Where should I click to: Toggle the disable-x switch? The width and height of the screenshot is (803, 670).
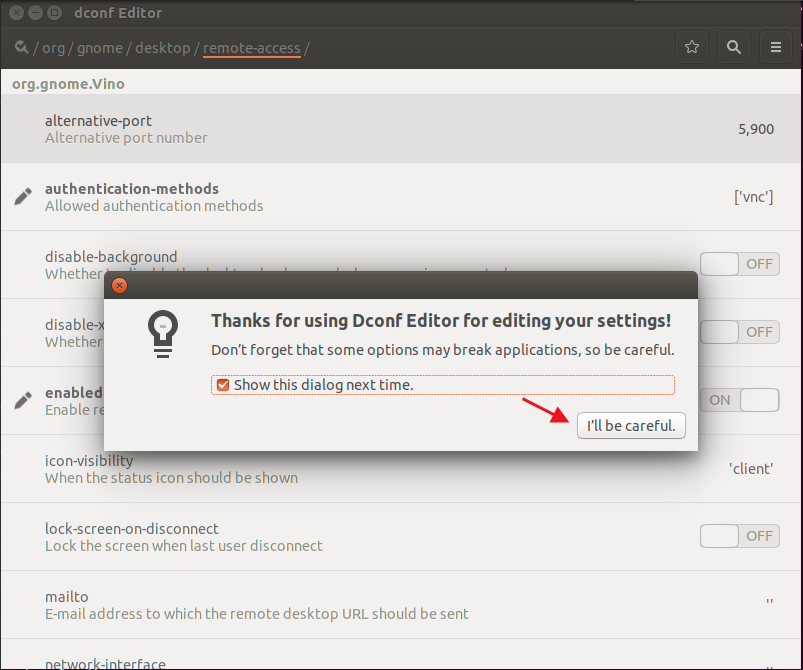point(739,332)
